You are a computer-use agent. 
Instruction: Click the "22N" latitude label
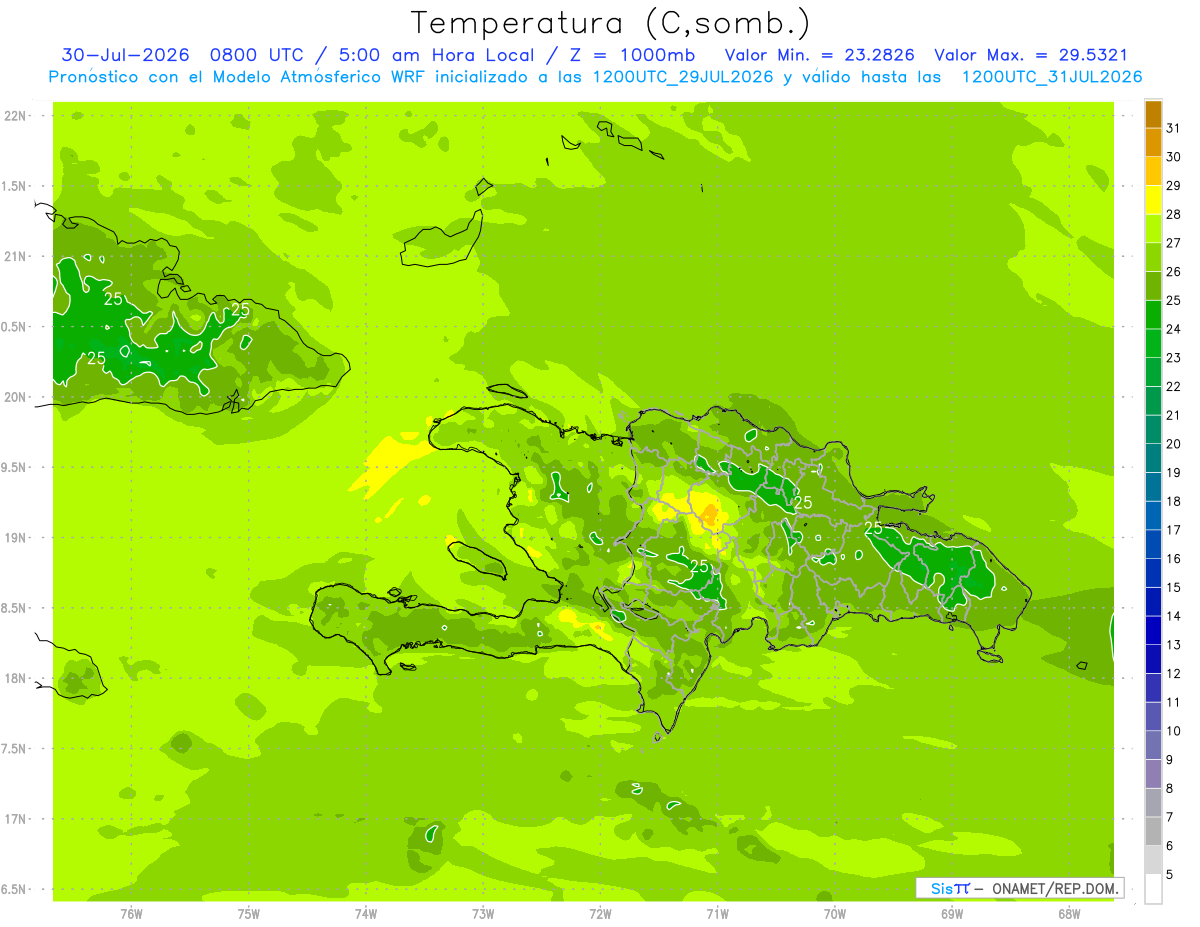pos(16,116)
